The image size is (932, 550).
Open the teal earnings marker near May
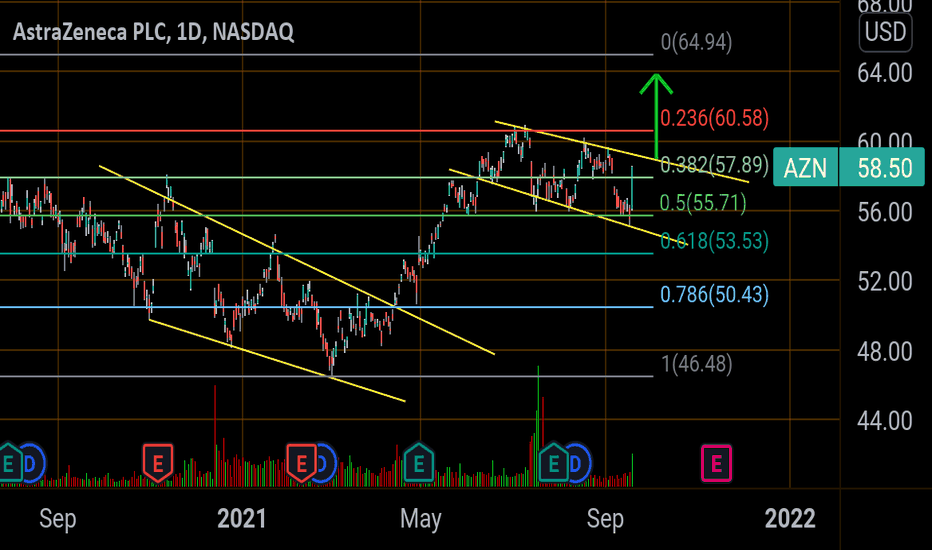click(418, 463)
